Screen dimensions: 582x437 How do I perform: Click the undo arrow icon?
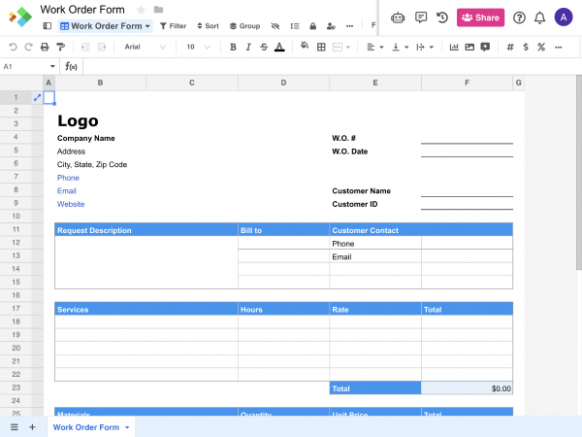tap(13, 47)
